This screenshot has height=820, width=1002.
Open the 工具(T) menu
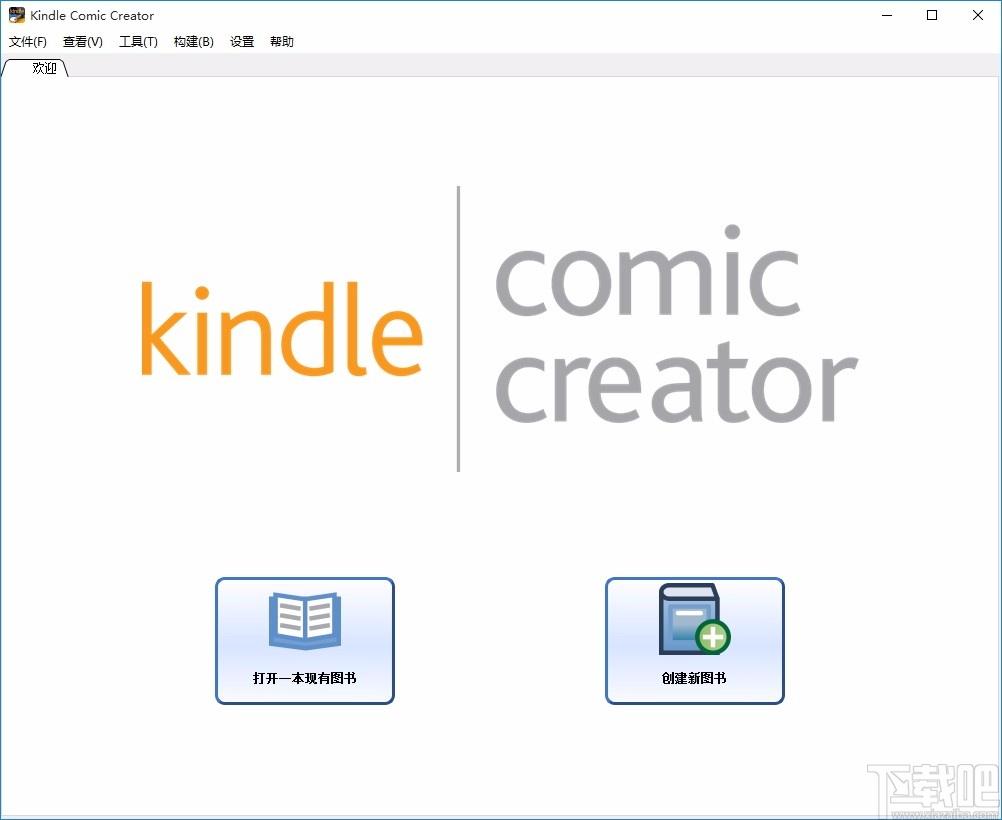pos(138,41)
